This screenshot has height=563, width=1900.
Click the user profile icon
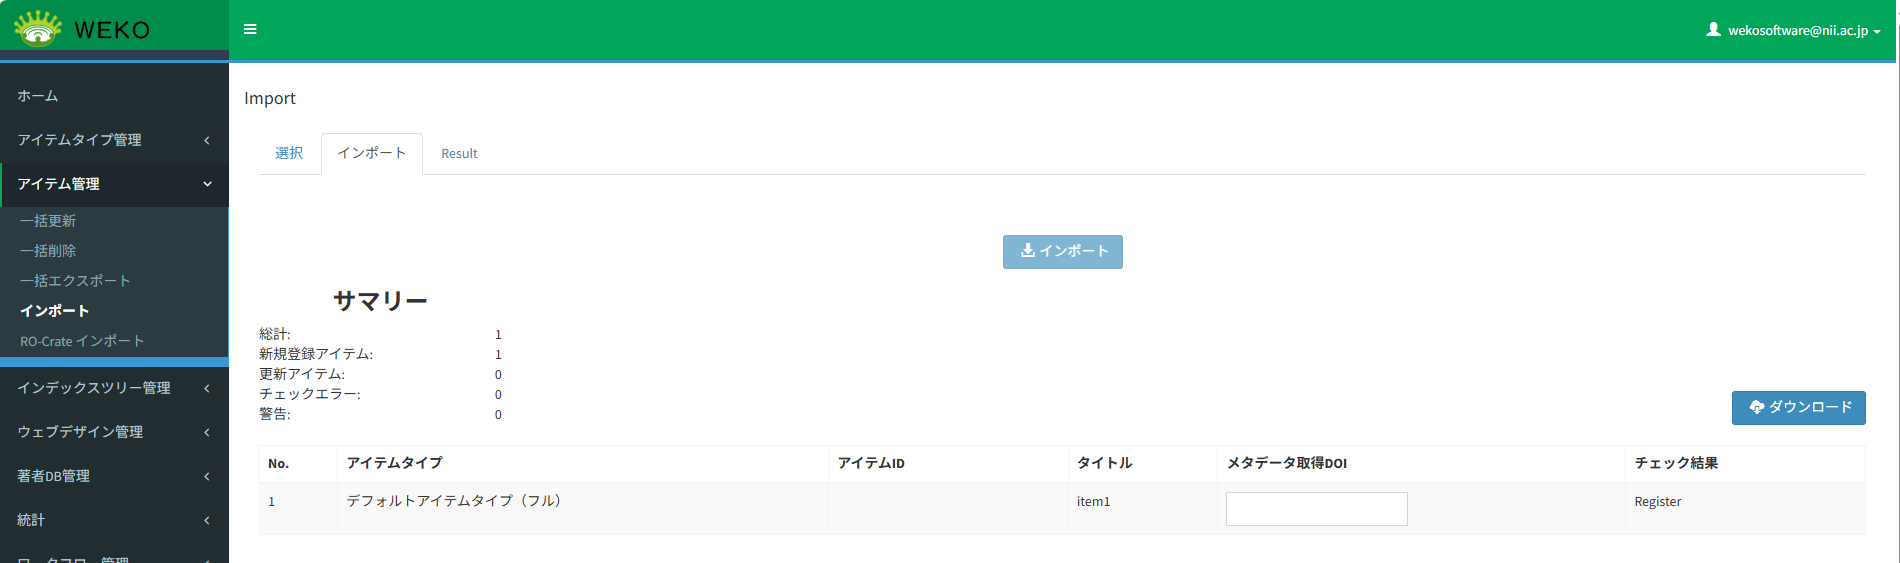click(x=1713, y=30)
